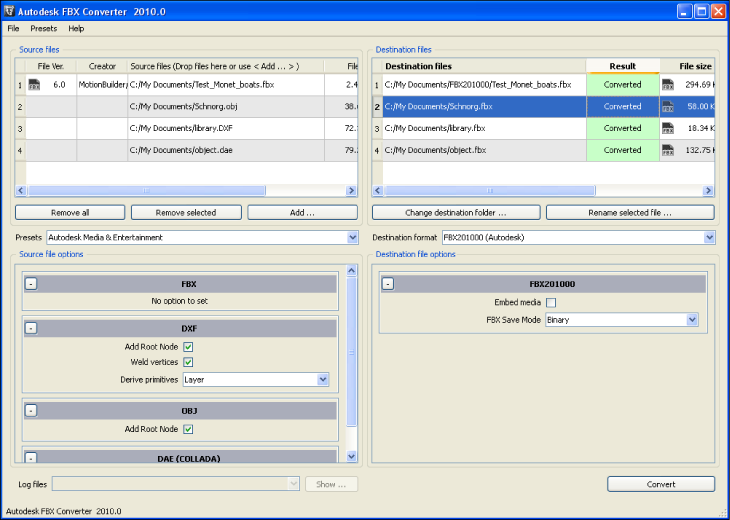Click the Destination files column header
The width and height of the screenshot is (730, 520).
pyautogui.click(x=484, y=66)
